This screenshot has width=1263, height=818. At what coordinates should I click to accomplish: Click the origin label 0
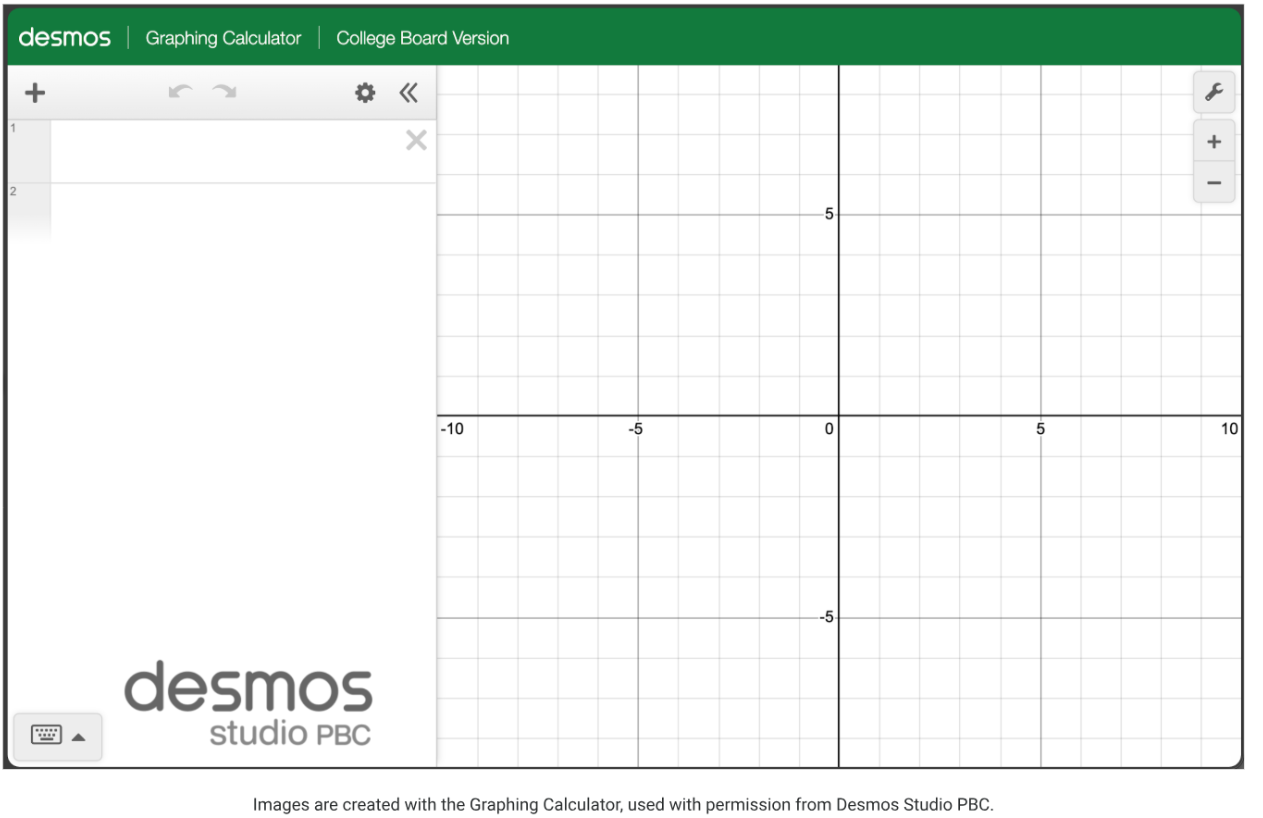point(829,429)
